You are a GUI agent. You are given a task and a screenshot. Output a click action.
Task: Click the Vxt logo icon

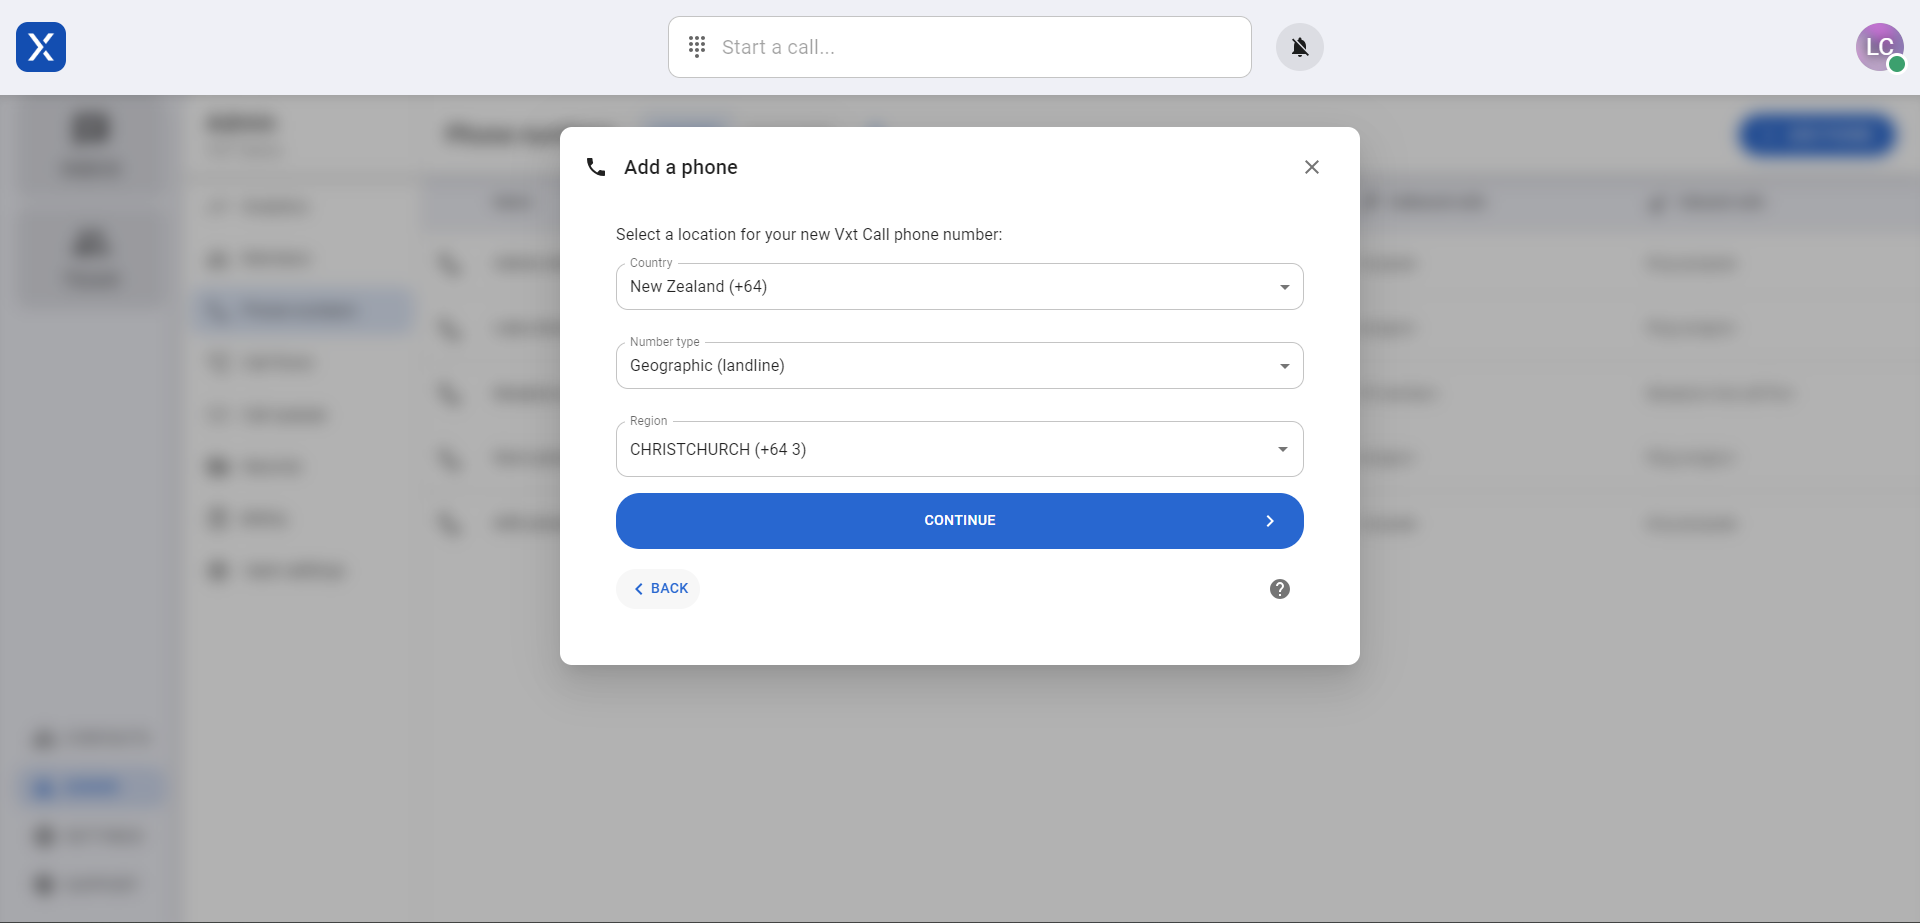coord(40,47)
